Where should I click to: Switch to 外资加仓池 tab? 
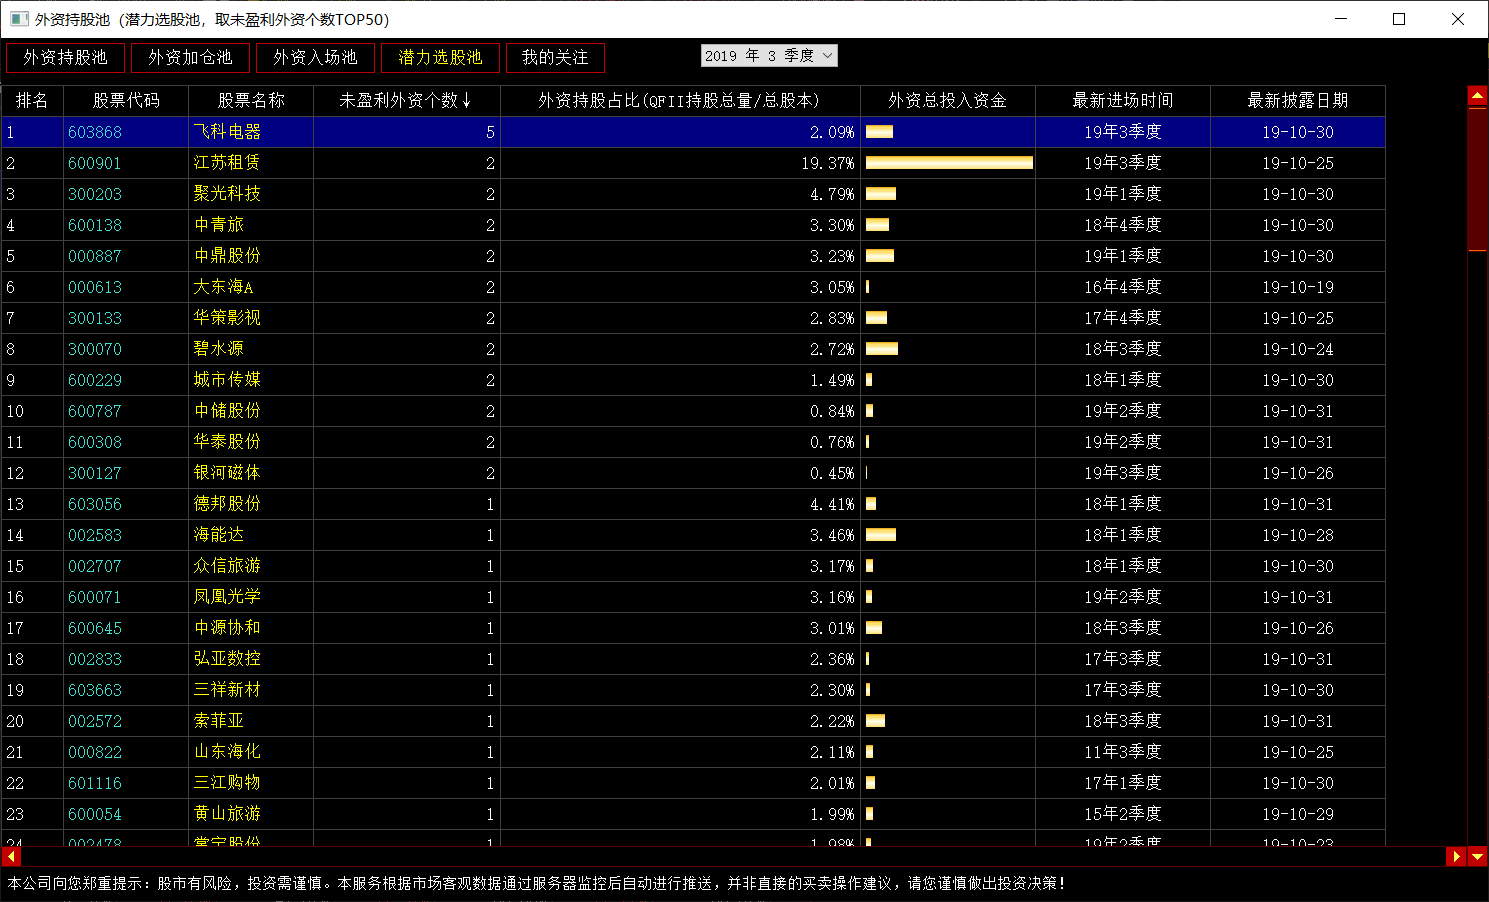[x=190, y=58]
